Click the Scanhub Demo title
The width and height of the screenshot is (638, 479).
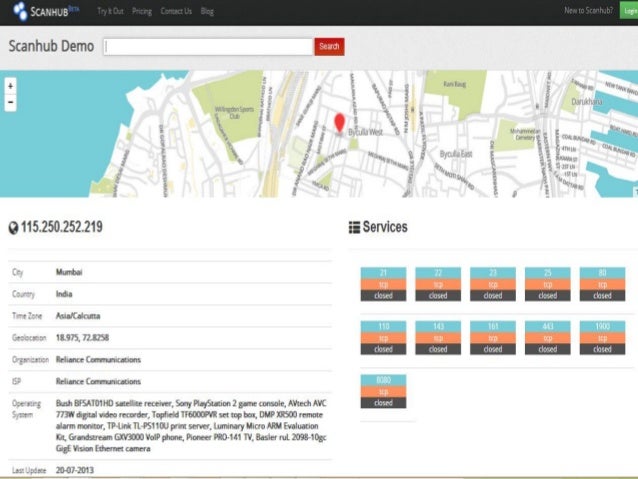(51, 46)
